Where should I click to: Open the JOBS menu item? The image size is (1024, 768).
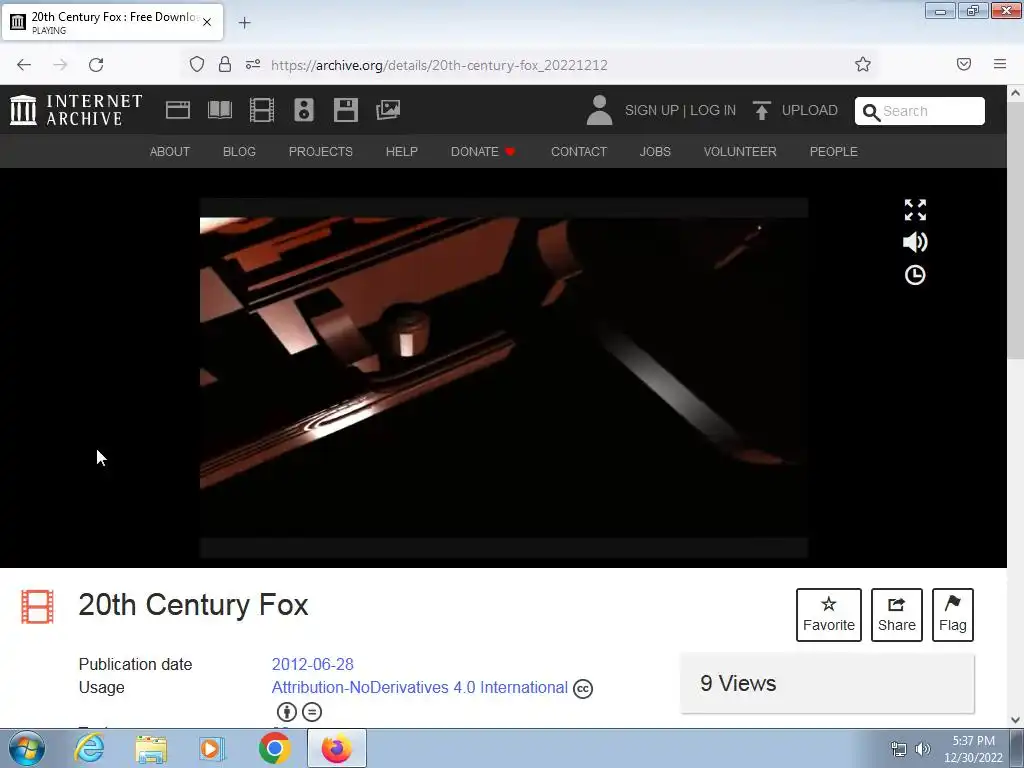pyautogui.click(x=655, y=152)
